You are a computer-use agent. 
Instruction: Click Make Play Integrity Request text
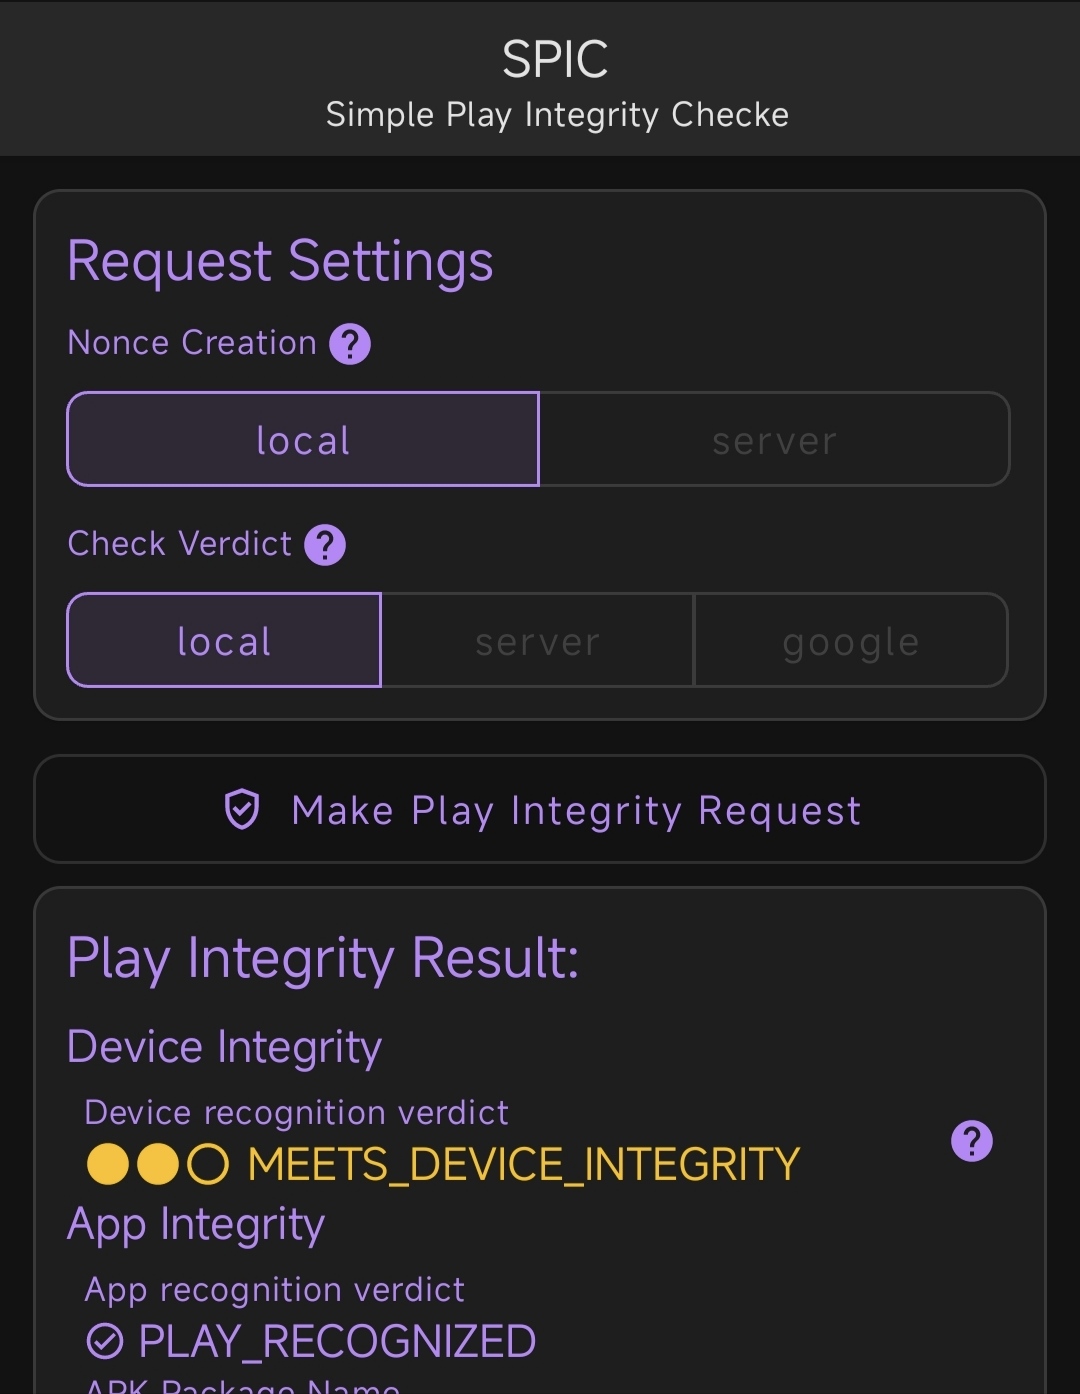[576, 810]
